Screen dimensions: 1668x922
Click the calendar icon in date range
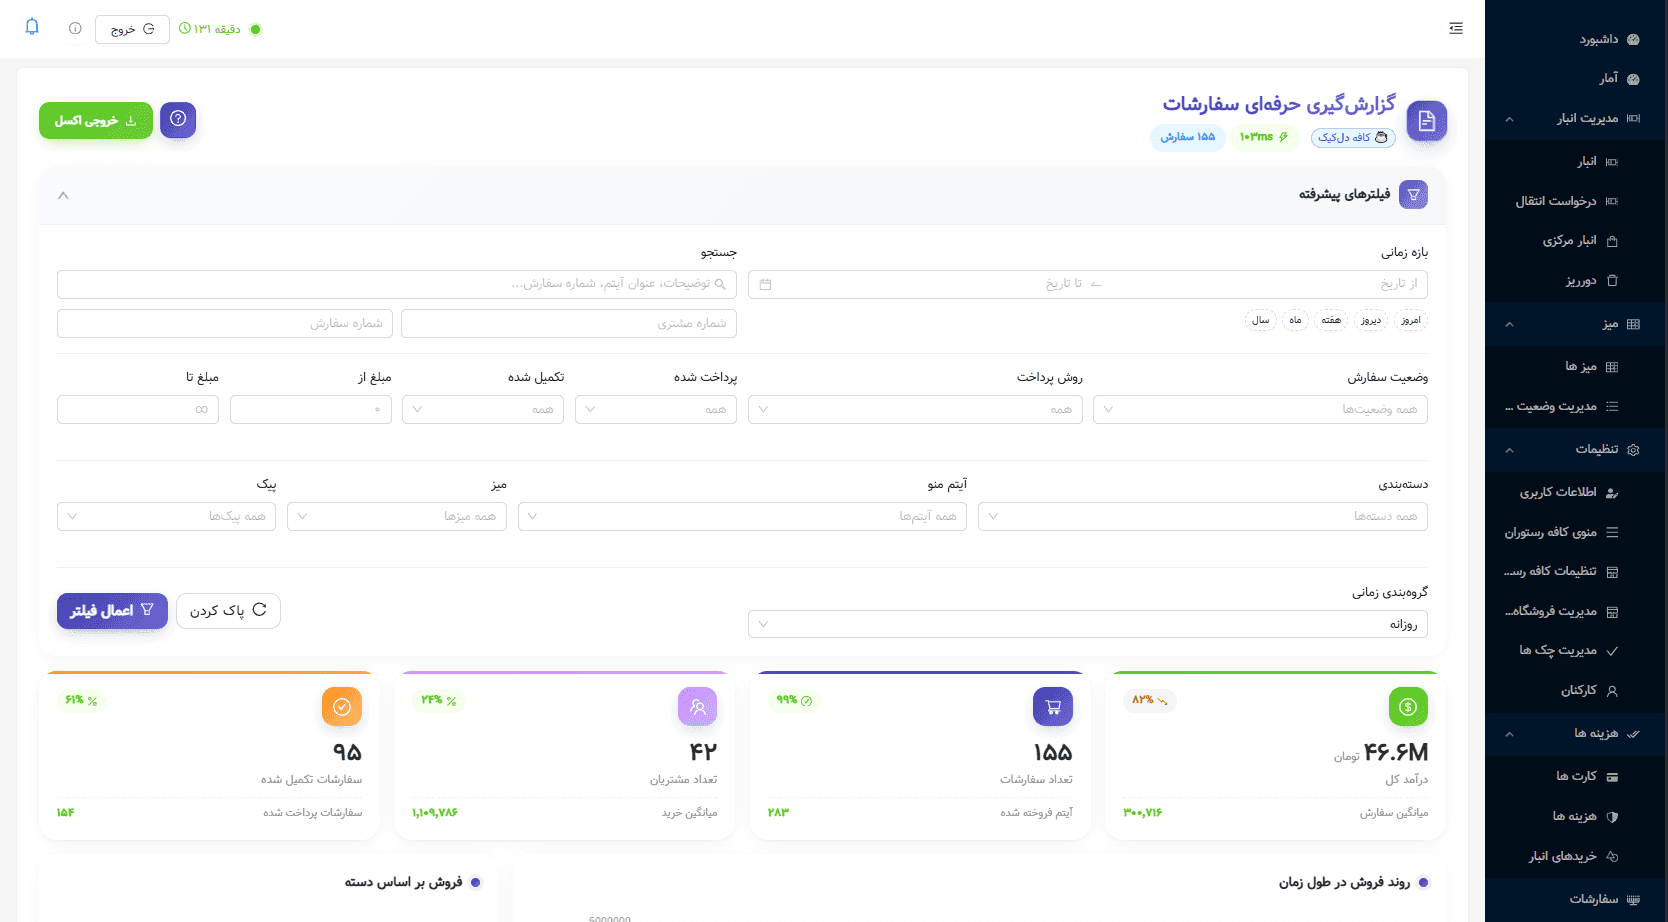766,285
